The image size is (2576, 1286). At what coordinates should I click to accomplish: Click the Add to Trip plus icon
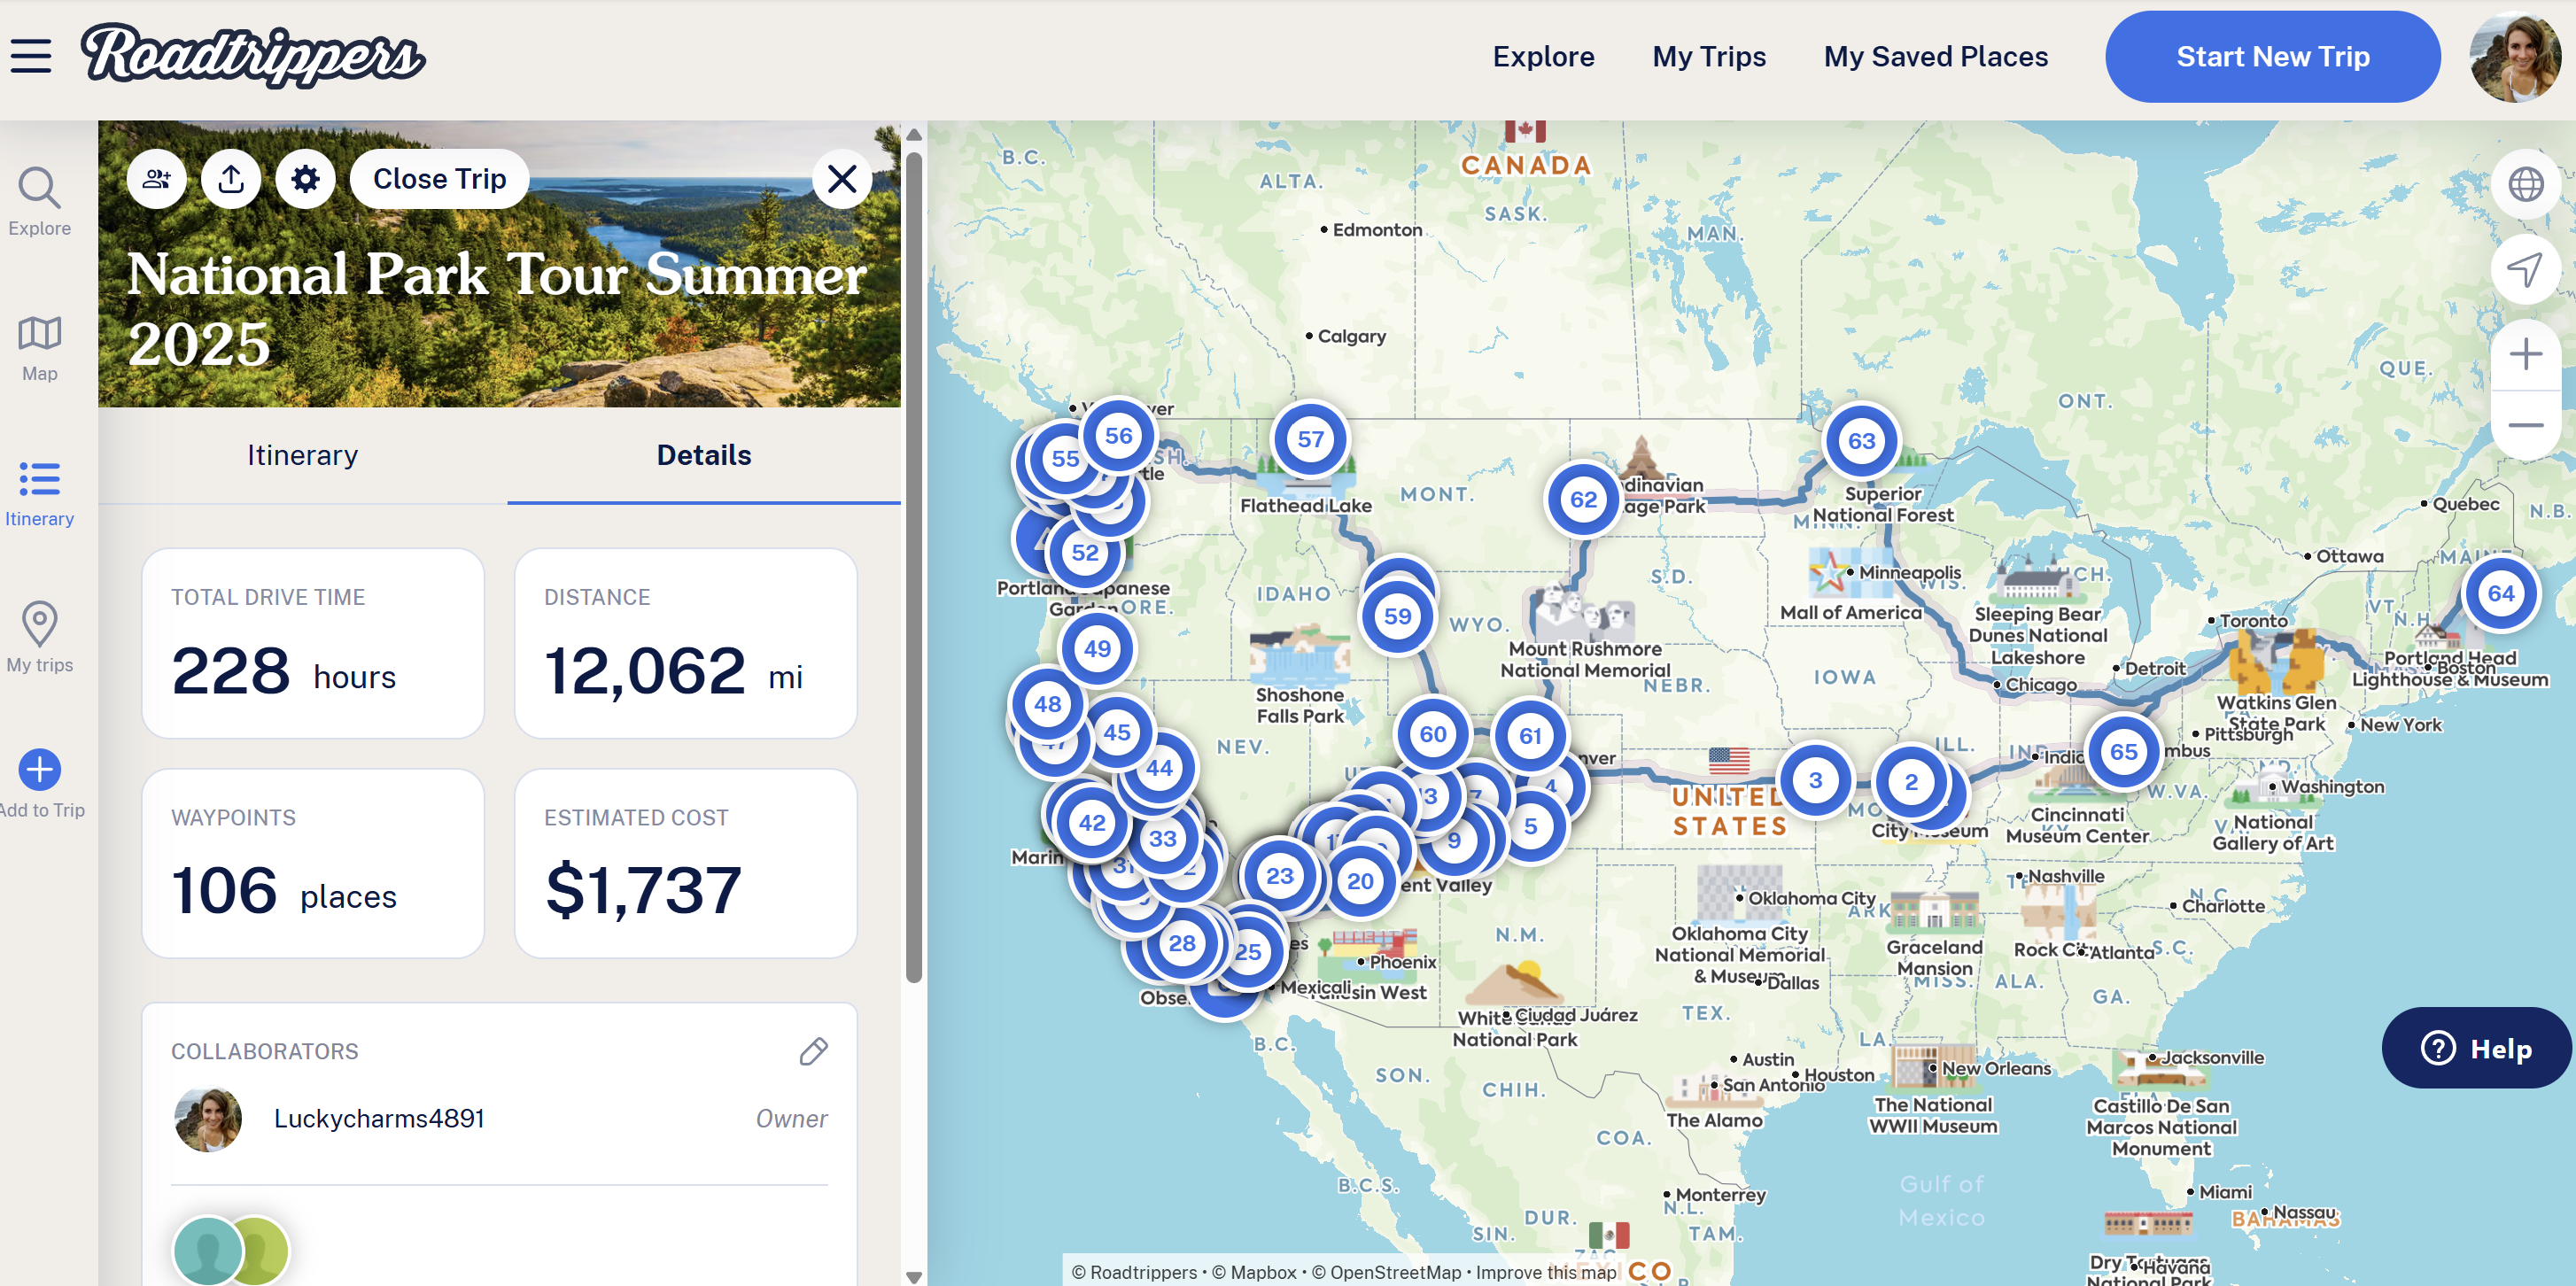[x=40, y=769]
